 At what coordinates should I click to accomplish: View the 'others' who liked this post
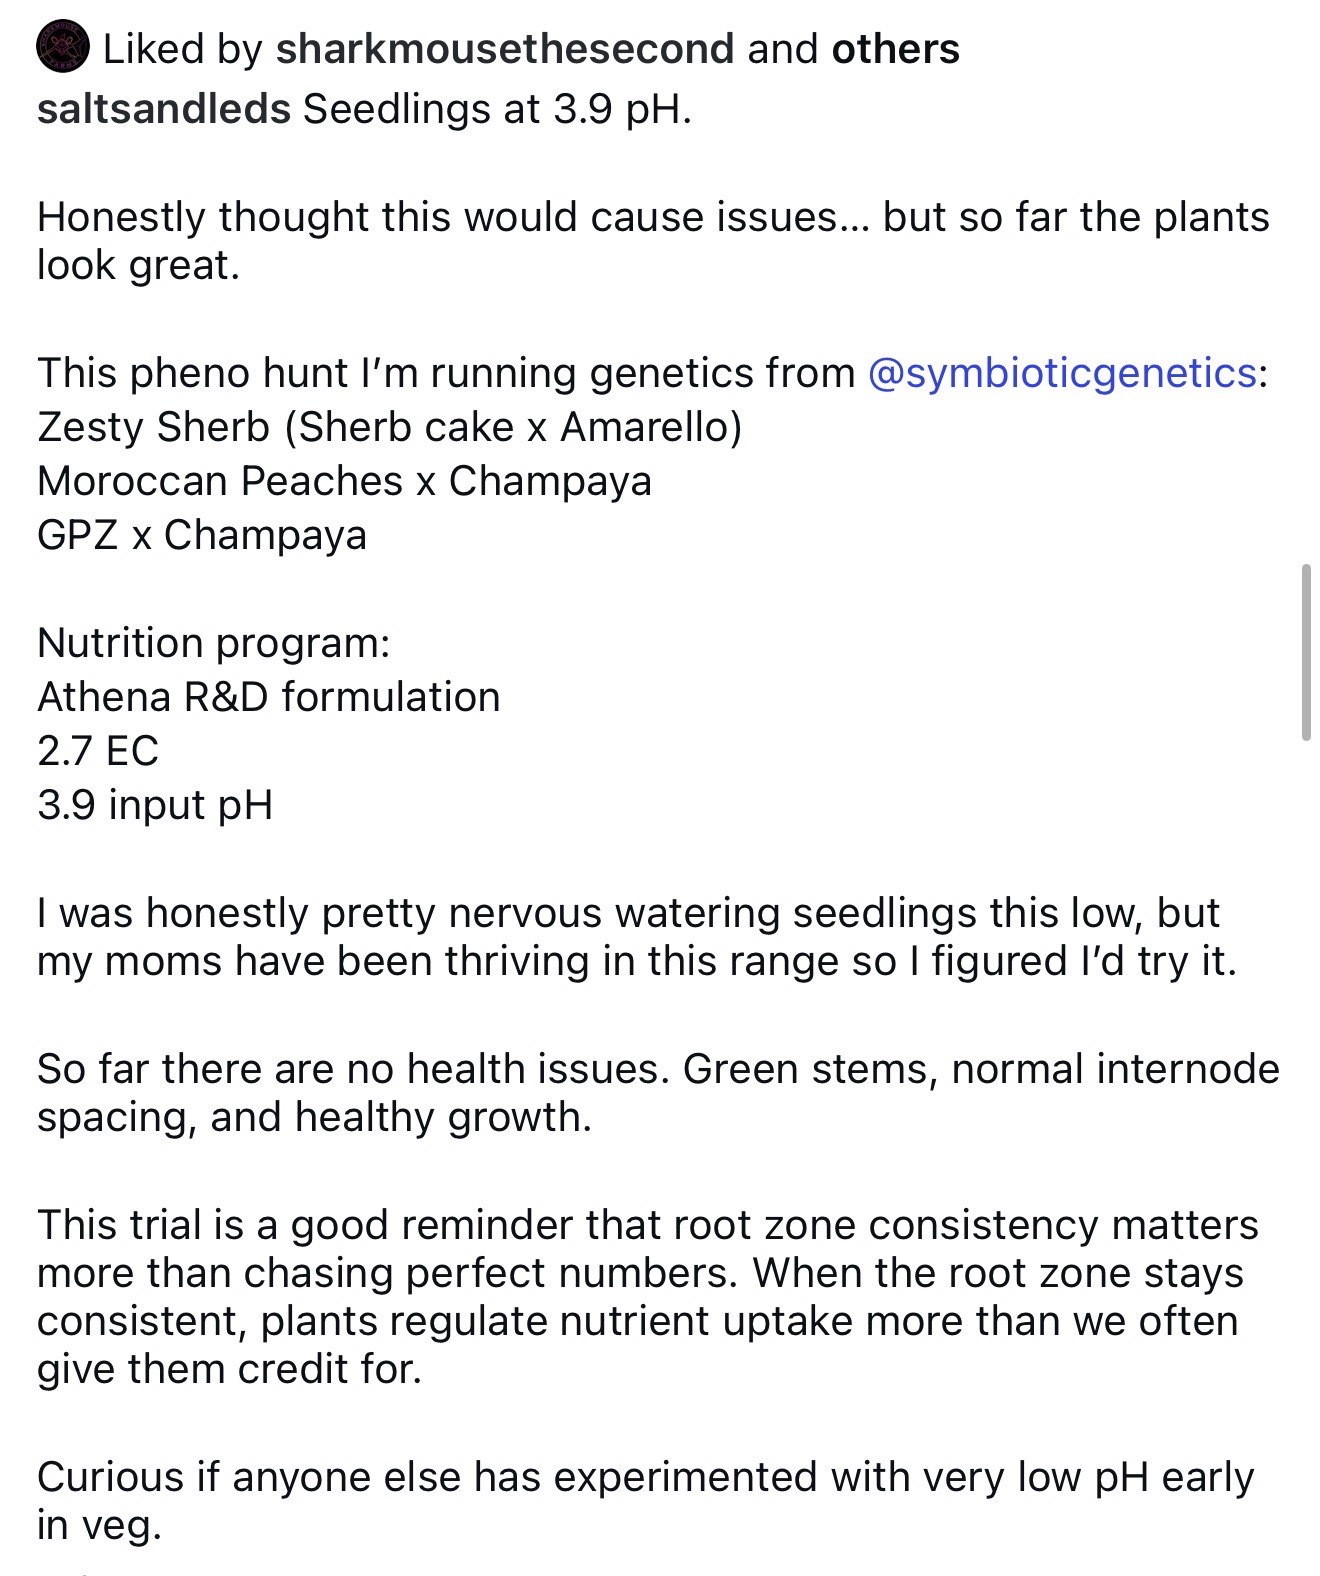[895, 49]
